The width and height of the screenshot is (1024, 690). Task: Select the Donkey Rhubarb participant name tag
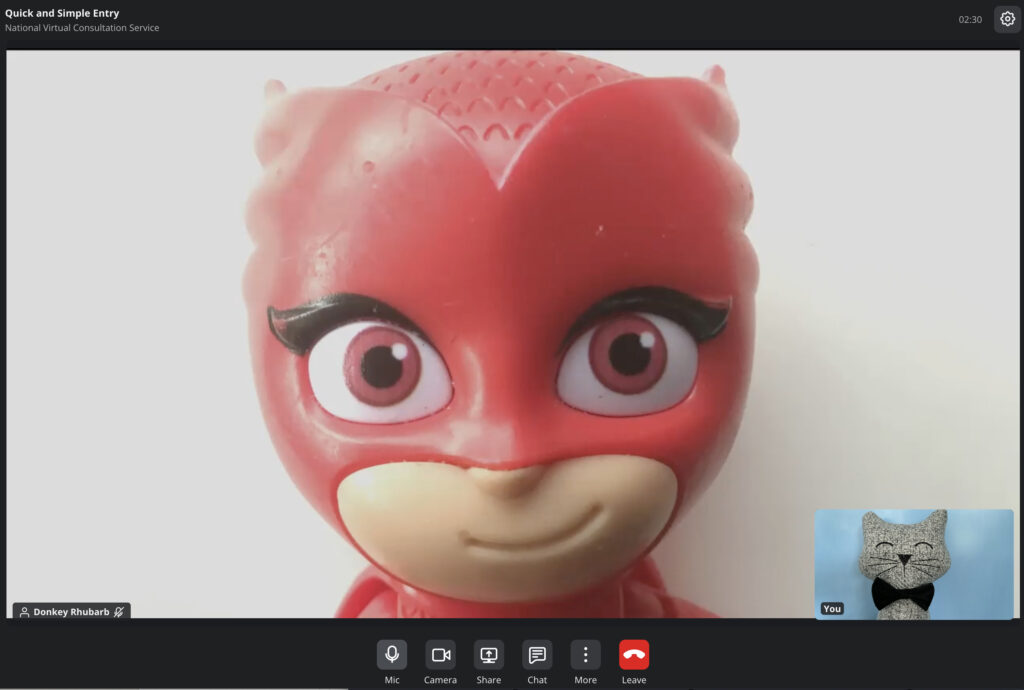71,612
